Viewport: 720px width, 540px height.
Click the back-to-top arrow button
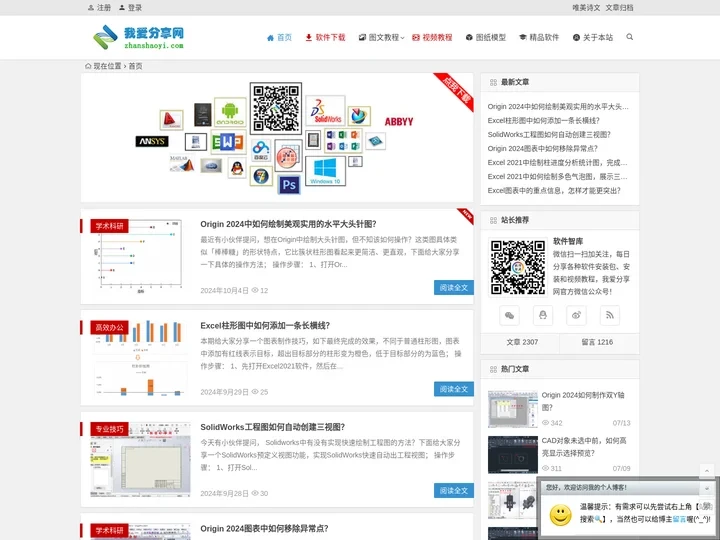707,471
